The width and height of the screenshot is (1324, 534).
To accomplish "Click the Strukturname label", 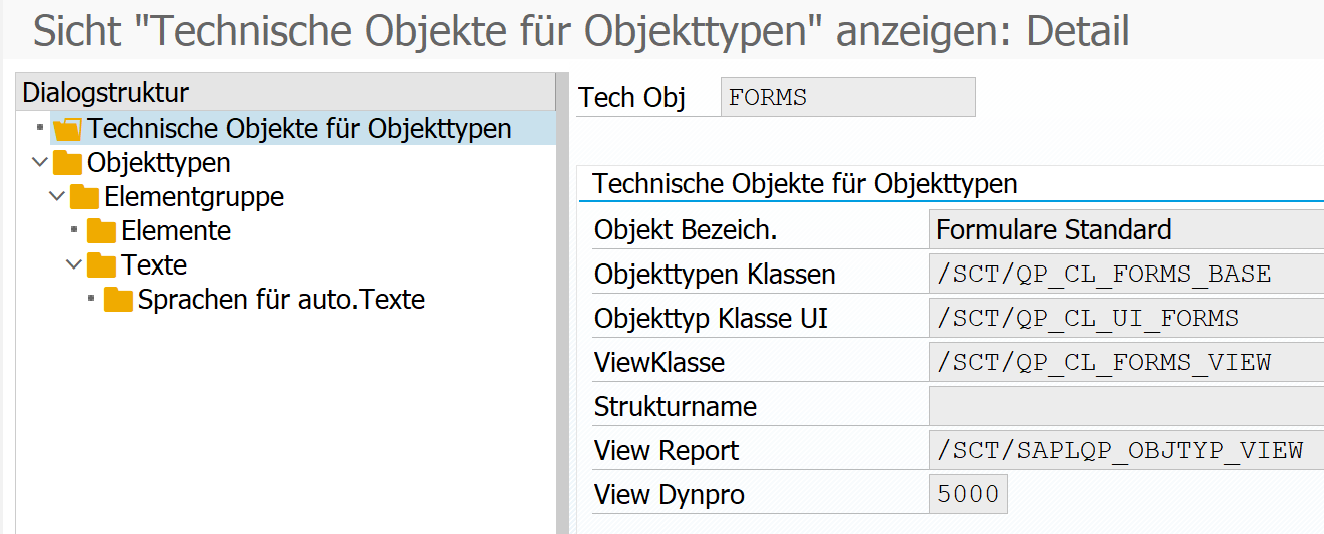I will [x=675, y=407].
